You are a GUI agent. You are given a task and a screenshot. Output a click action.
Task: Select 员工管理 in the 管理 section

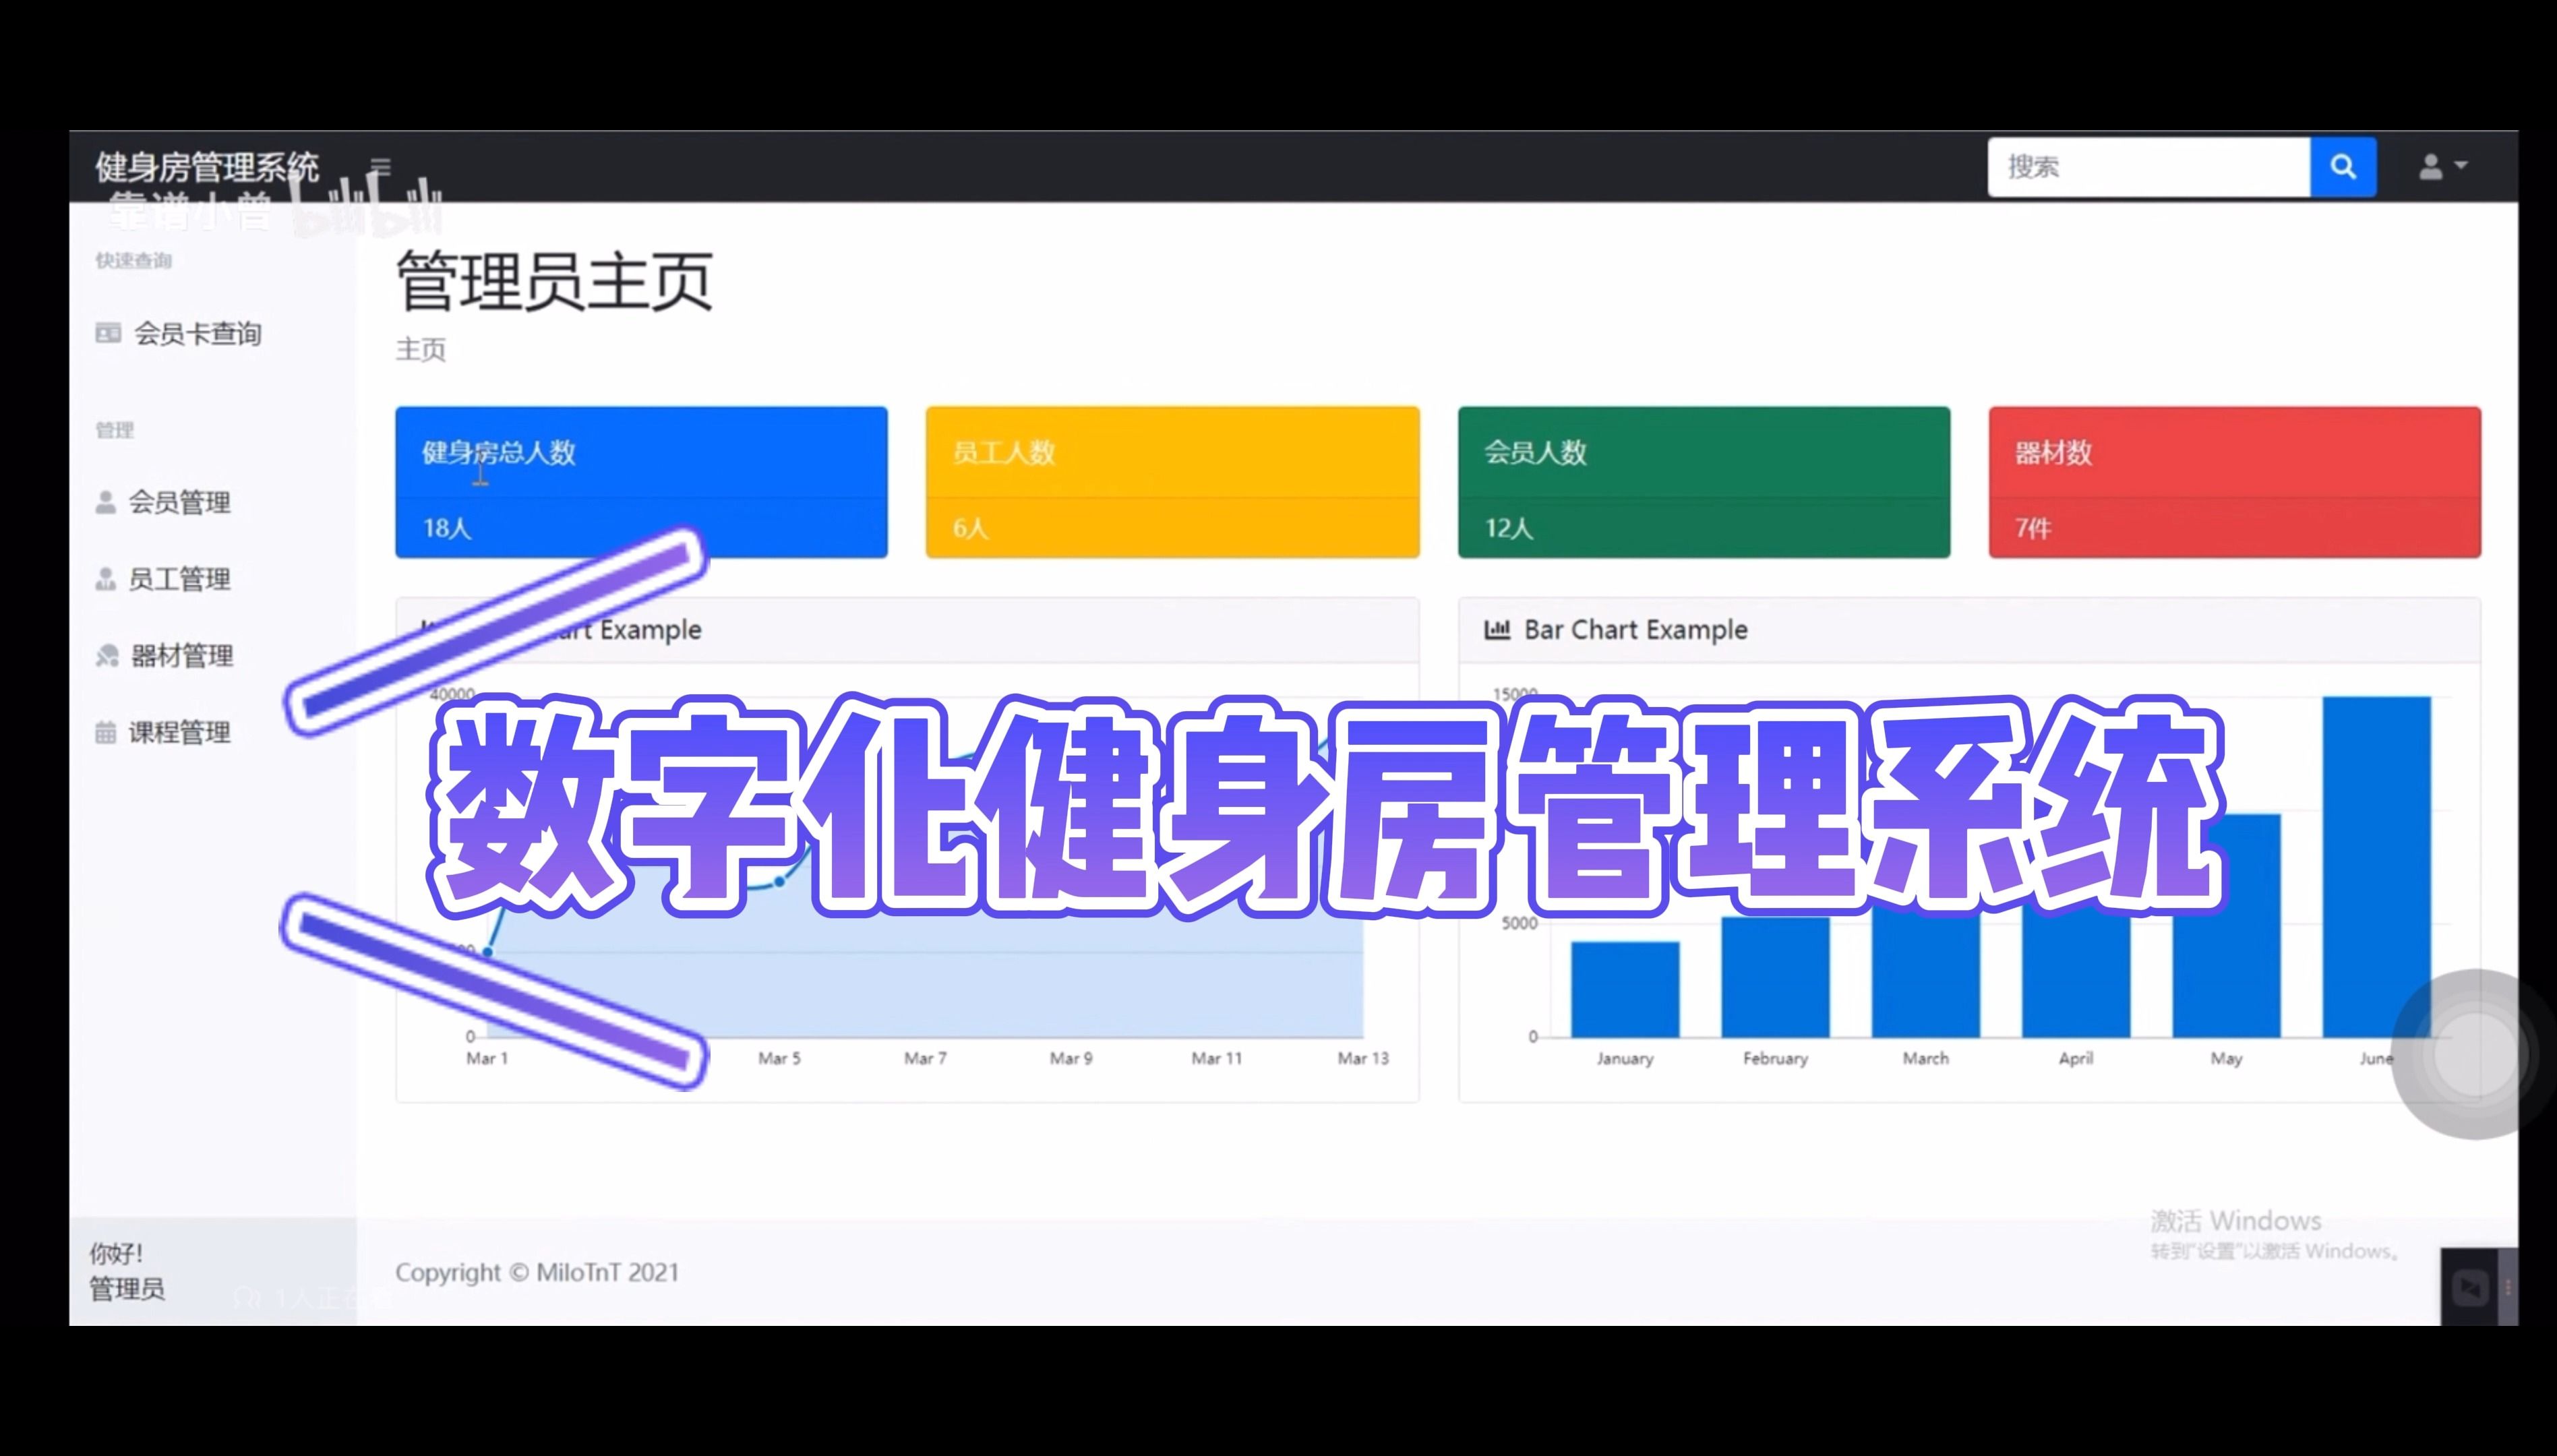181,578
